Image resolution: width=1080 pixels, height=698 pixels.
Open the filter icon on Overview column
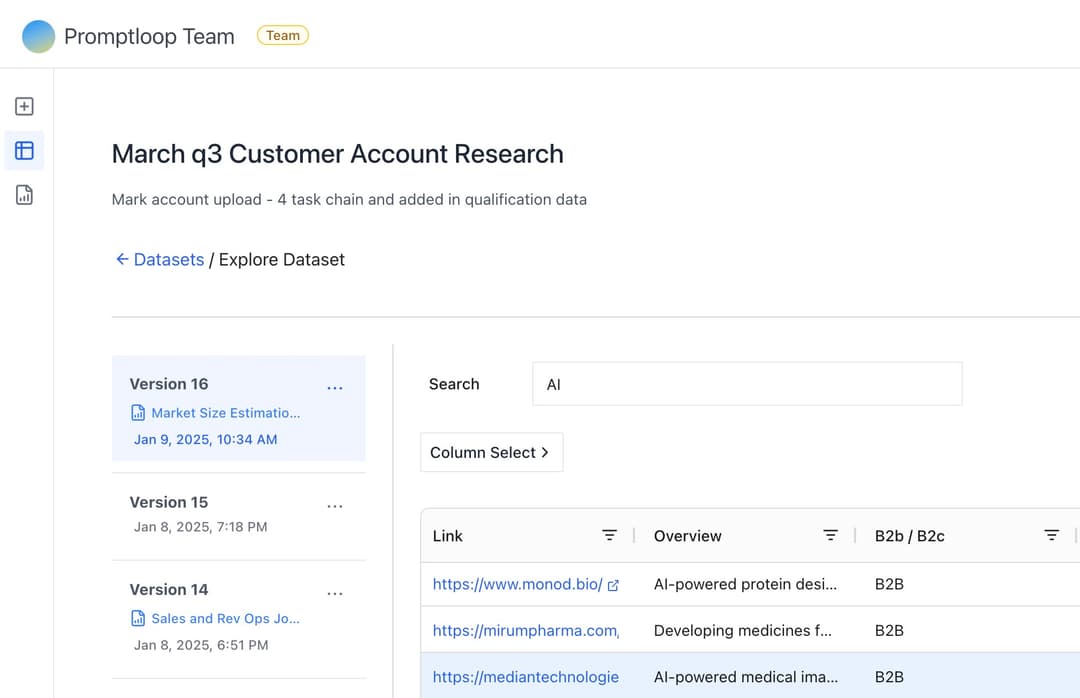[830, 535]
